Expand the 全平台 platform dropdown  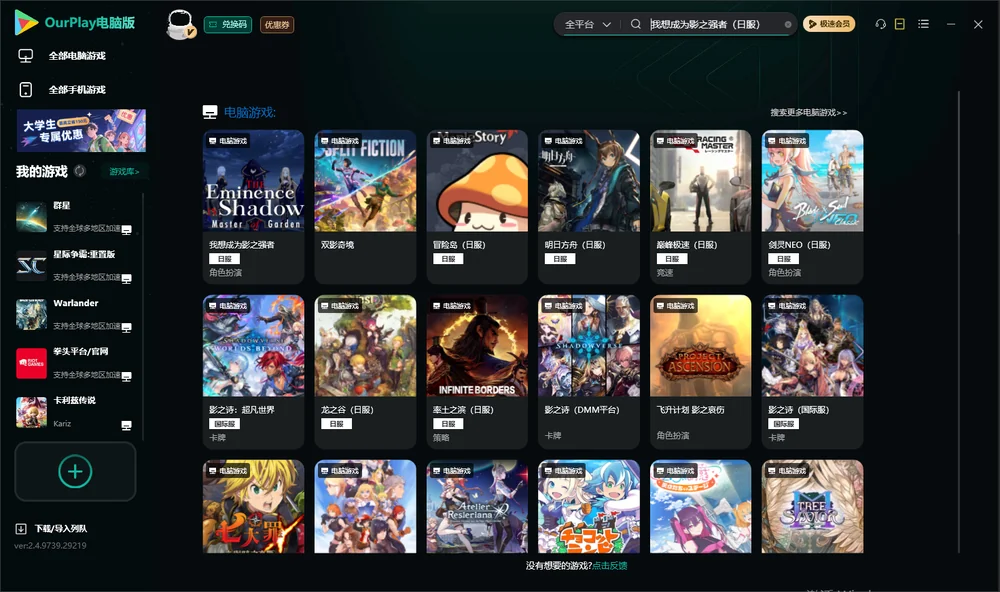coord(587,24)
